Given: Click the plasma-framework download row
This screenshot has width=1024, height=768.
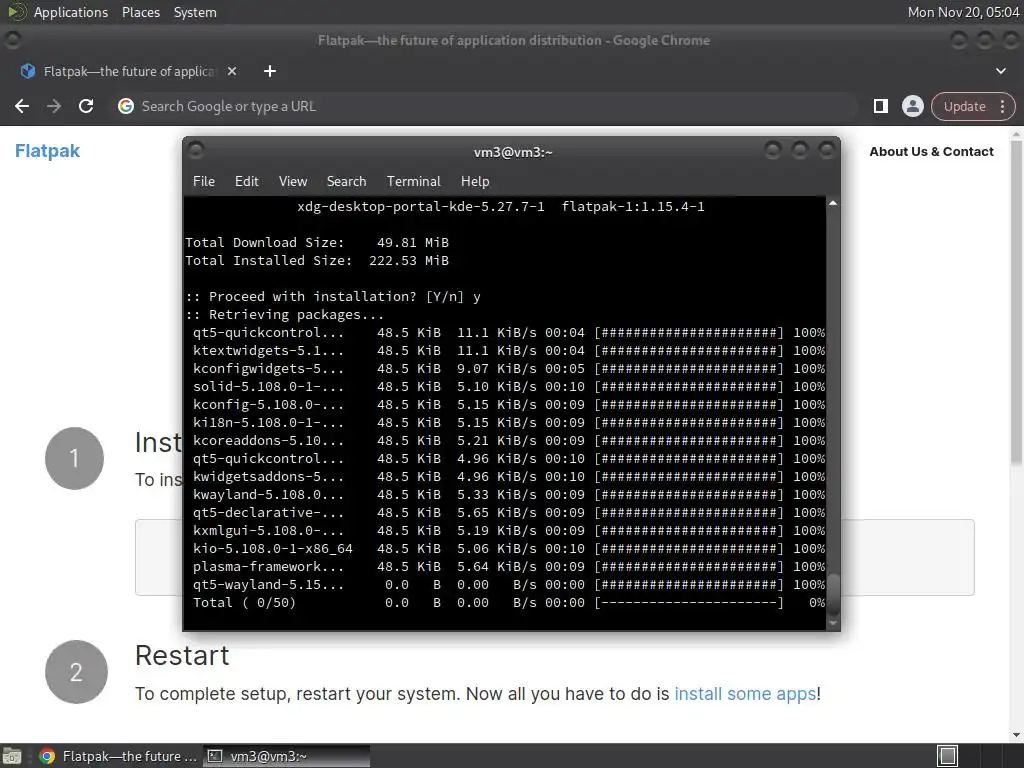Looking at the screenshot, I should coord(509,567).
